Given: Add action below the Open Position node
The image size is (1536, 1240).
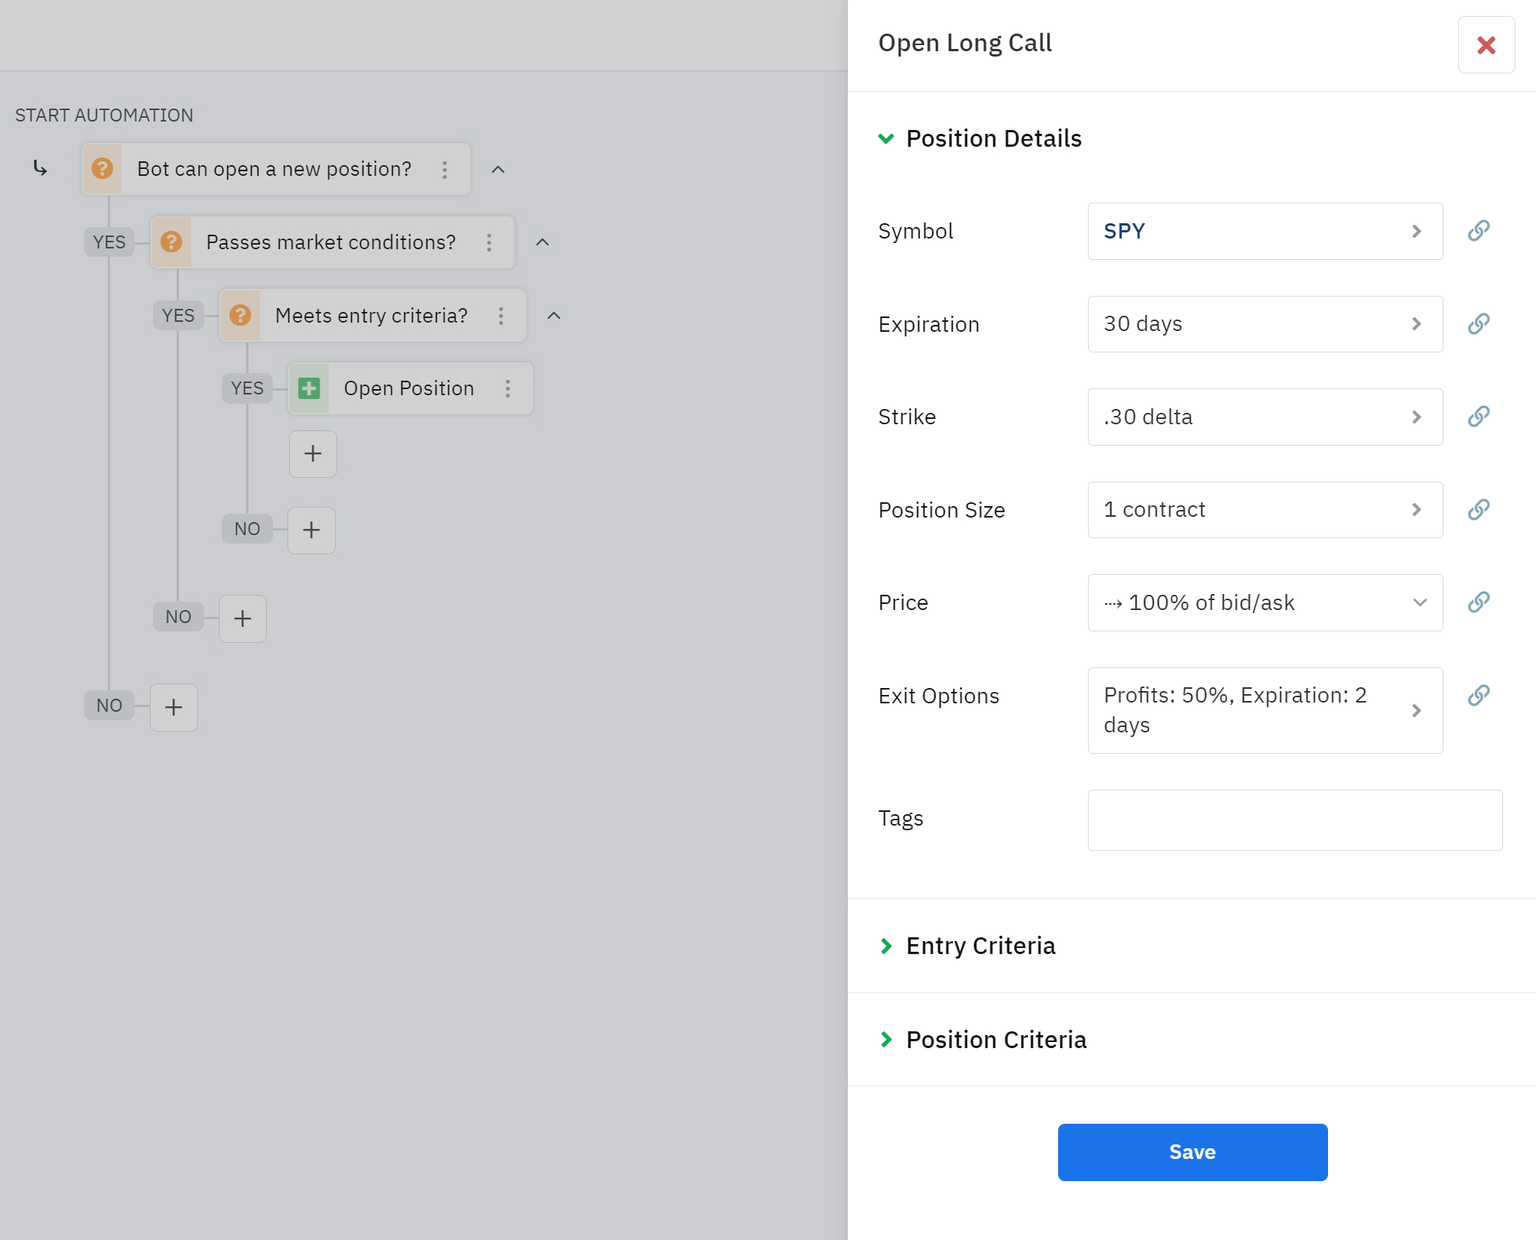Looking at the screenshot, I should 313,454.
